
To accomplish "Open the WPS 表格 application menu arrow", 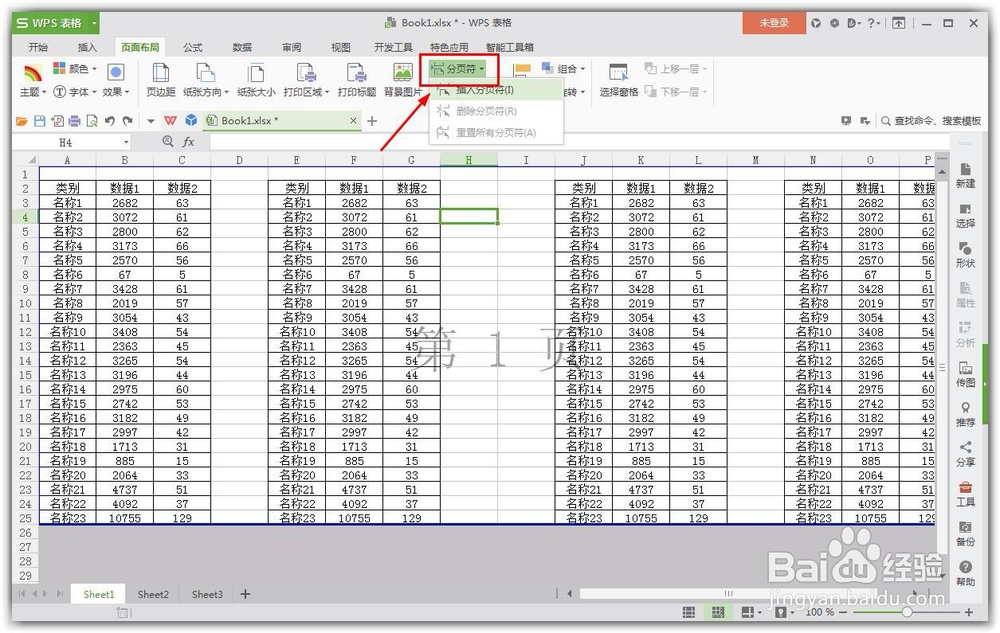I will click(x=94, y=23).
